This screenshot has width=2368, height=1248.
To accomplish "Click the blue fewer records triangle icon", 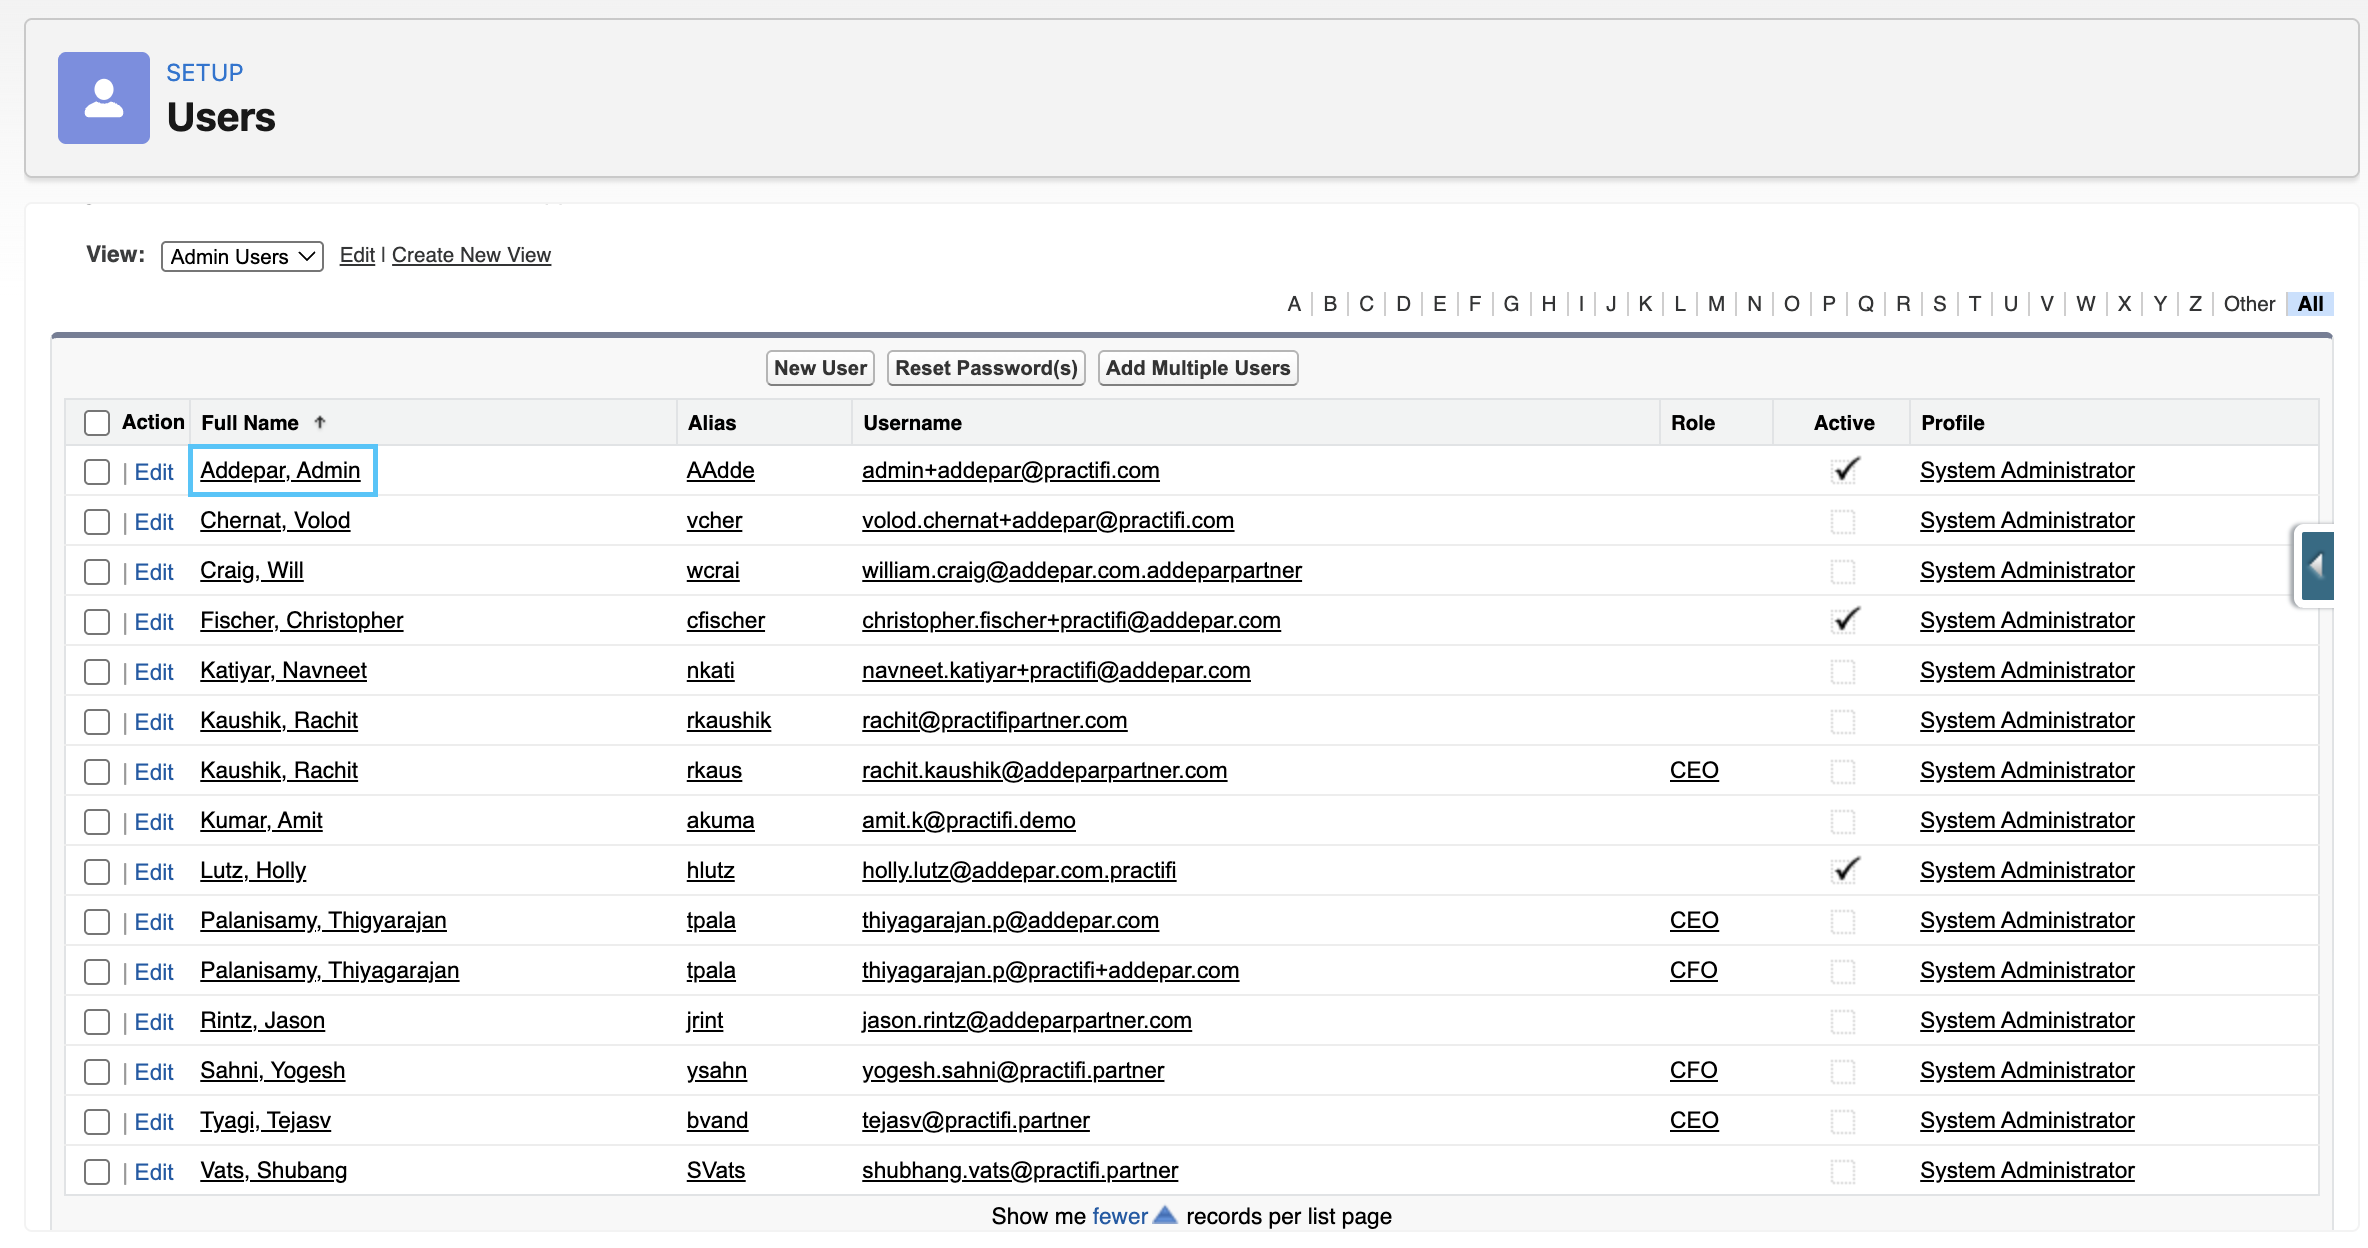I will (x=1165, y=1215).
